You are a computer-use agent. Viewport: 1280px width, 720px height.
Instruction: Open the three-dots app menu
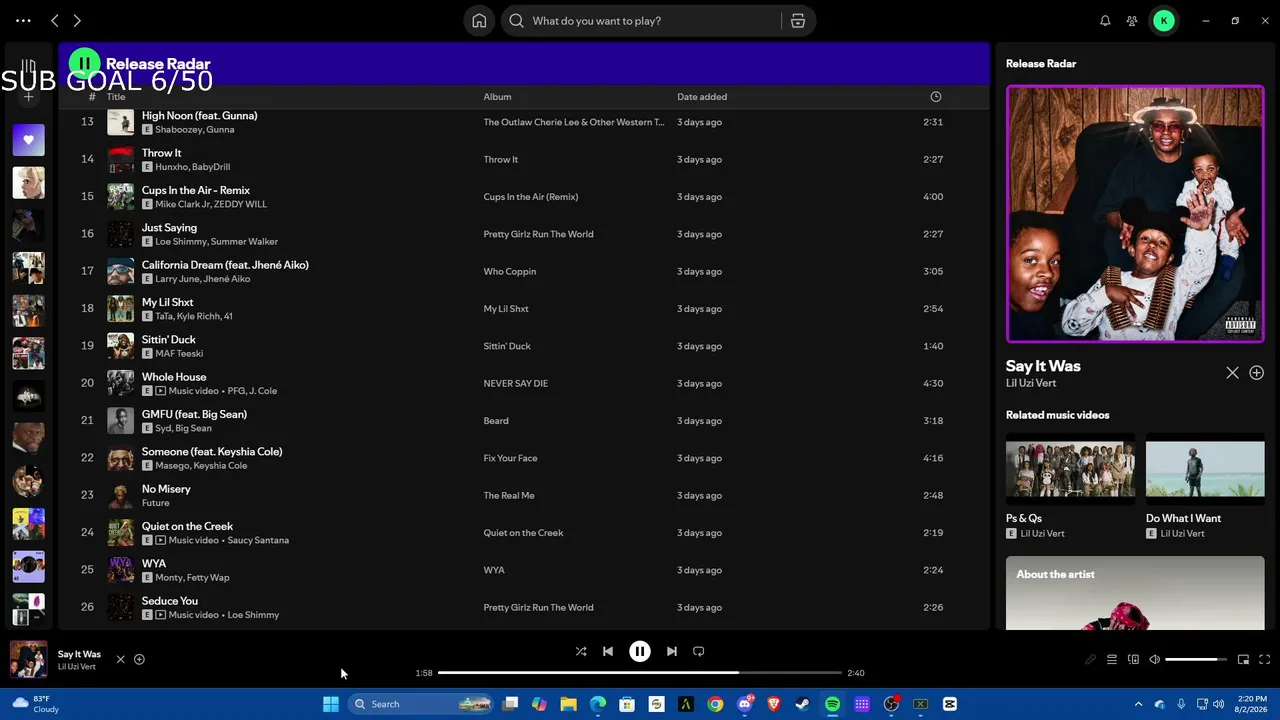pos(23,21)
